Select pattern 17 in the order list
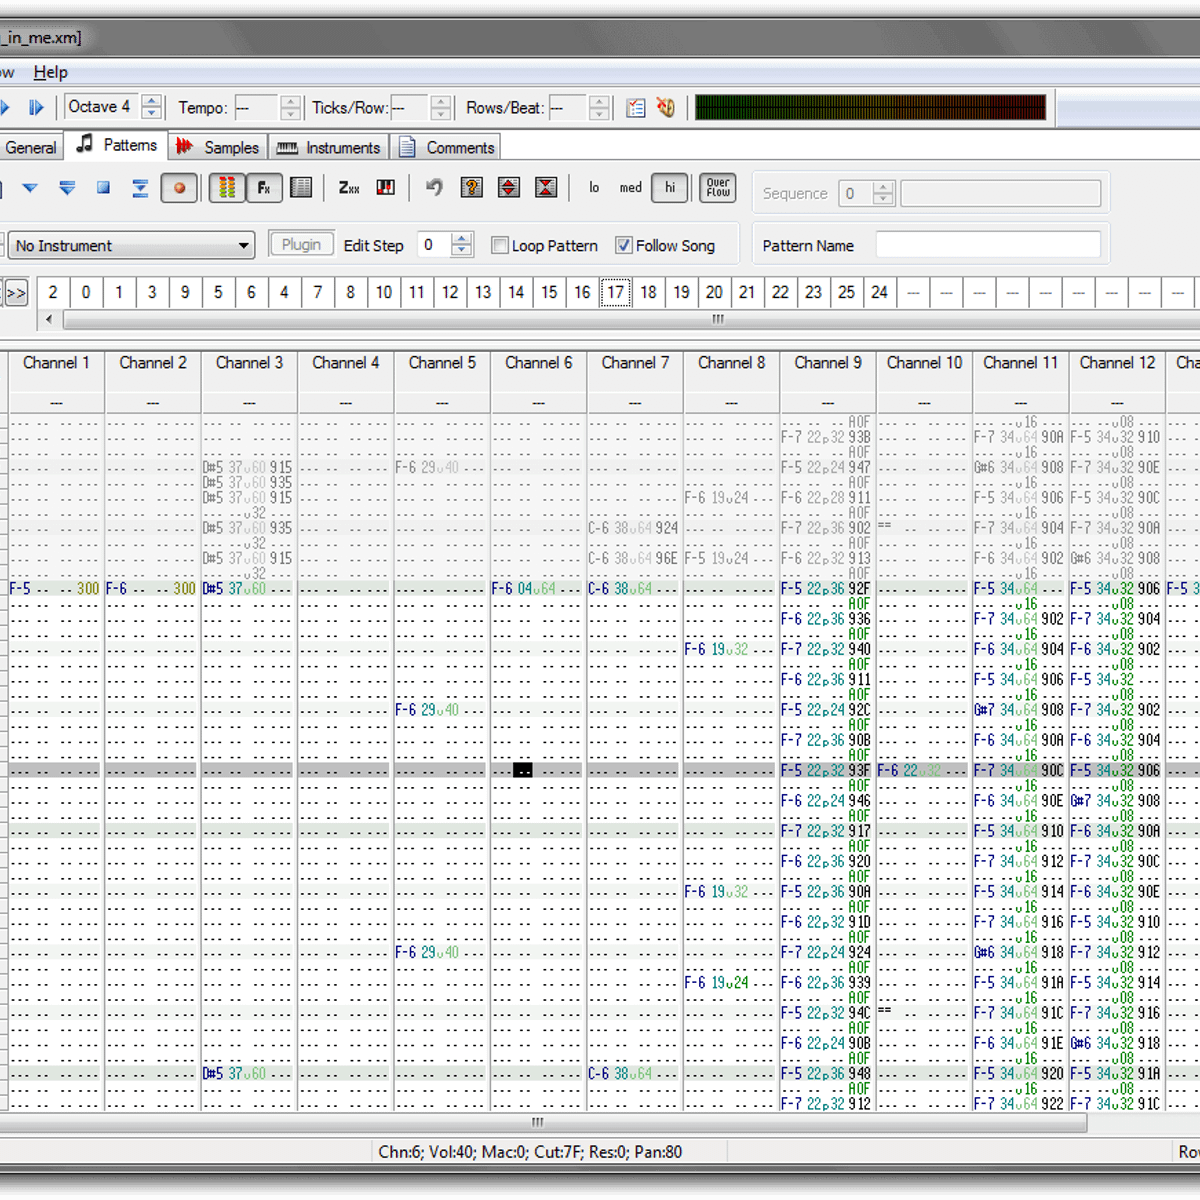Viewport: 1200px width, 1200px height. 615,292
